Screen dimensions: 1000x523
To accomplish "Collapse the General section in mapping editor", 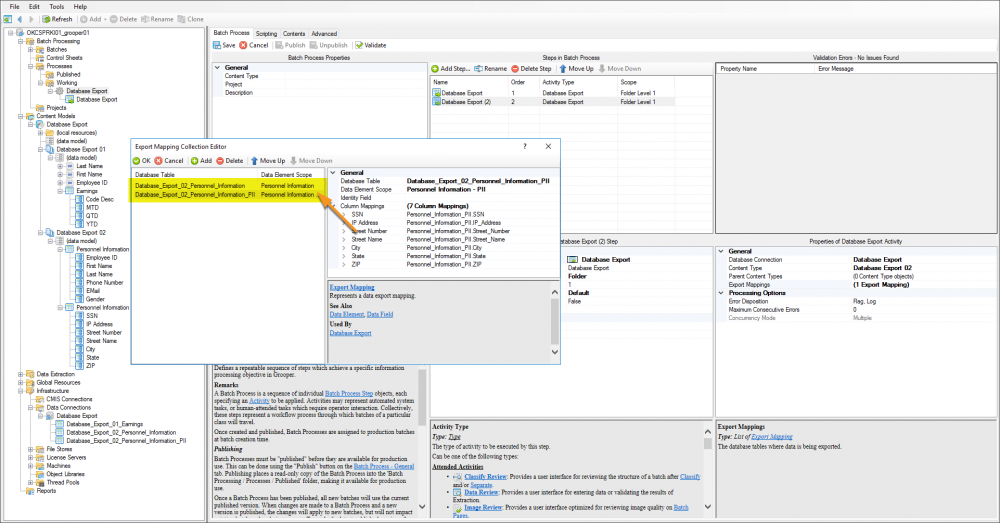I will tap(333, 172).
